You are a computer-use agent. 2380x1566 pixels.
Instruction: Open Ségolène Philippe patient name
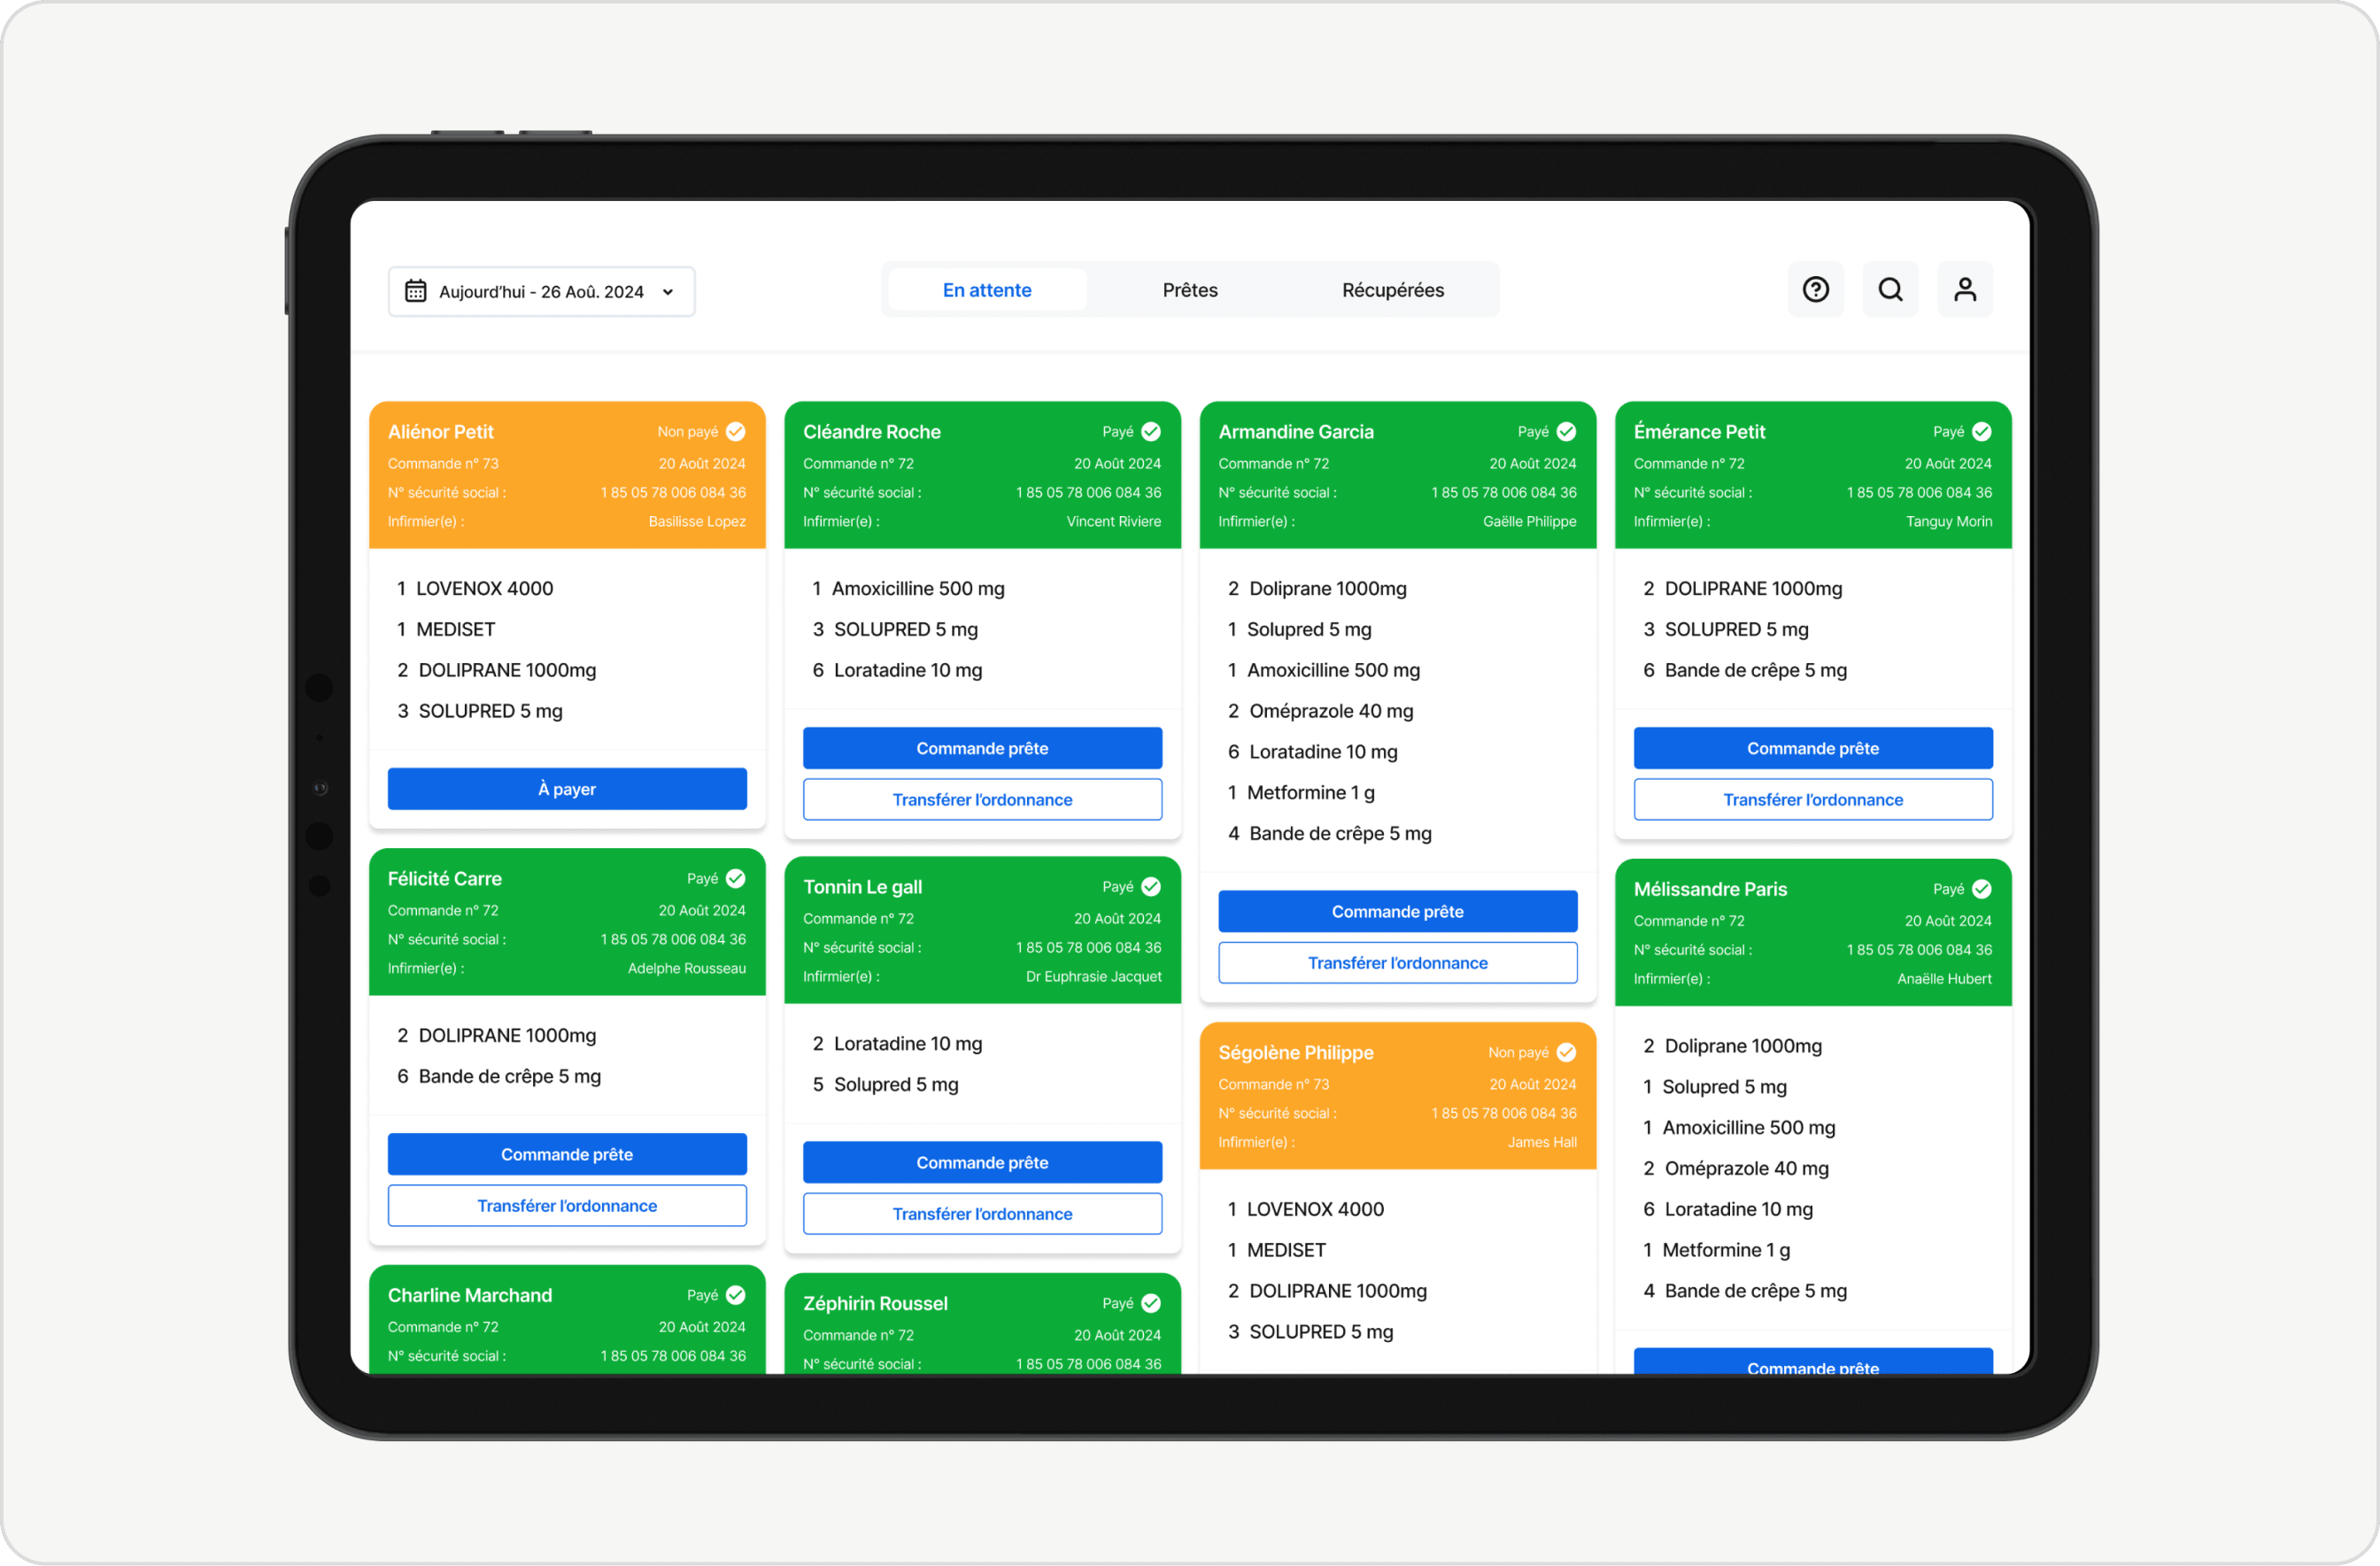[x=1296, y=1053]
